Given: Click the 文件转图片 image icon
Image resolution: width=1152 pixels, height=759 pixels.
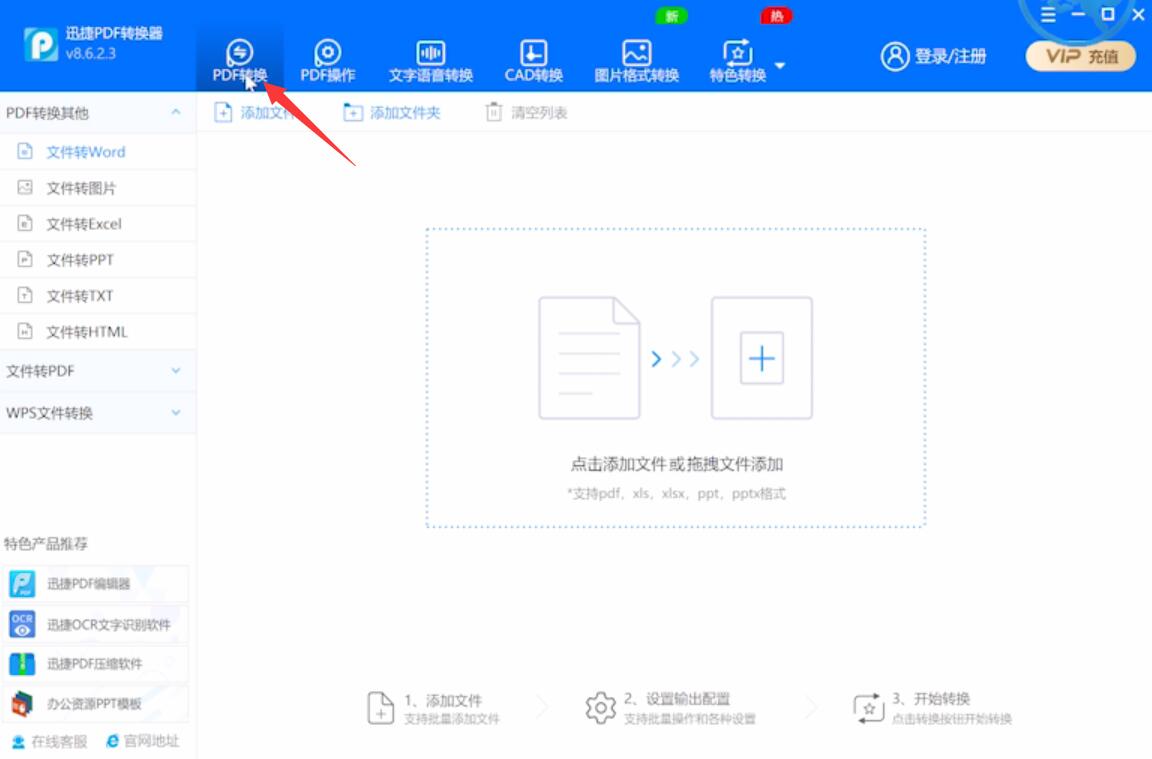Looking at the screenshot, I should 25,187.
